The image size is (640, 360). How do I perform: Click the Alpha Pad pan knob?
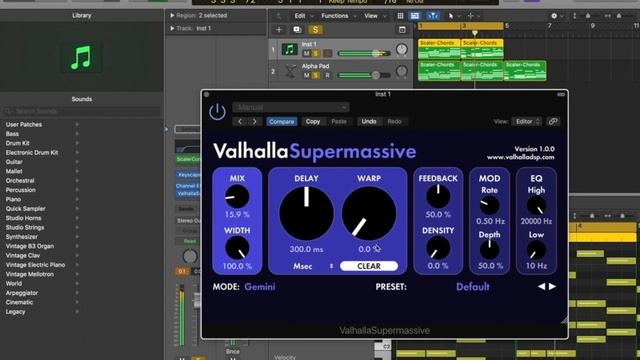tap(402, 72)
